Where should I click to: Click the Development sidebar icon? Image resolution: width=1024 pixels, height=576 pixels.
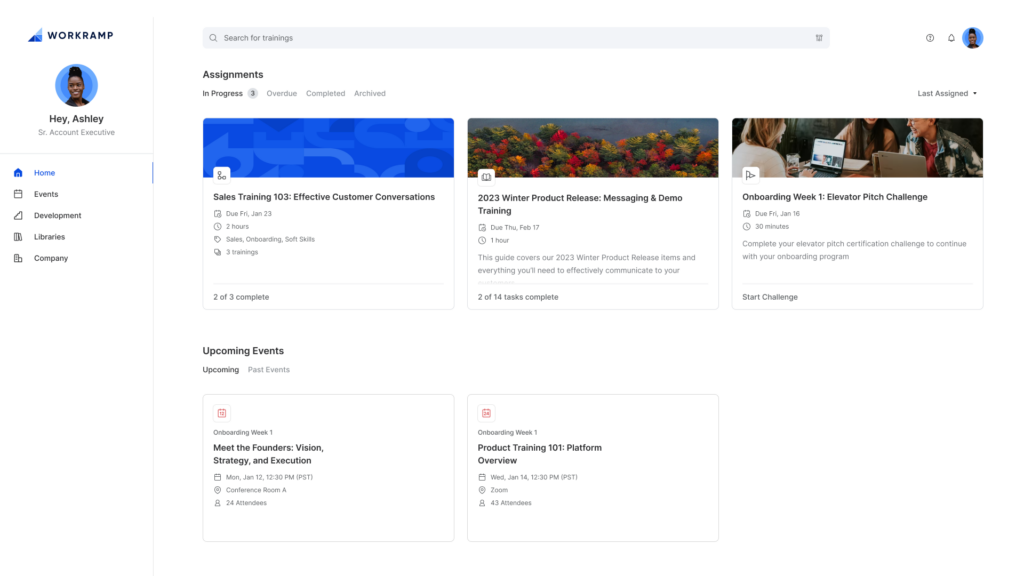pyautogui.click(x=18, y=216)
